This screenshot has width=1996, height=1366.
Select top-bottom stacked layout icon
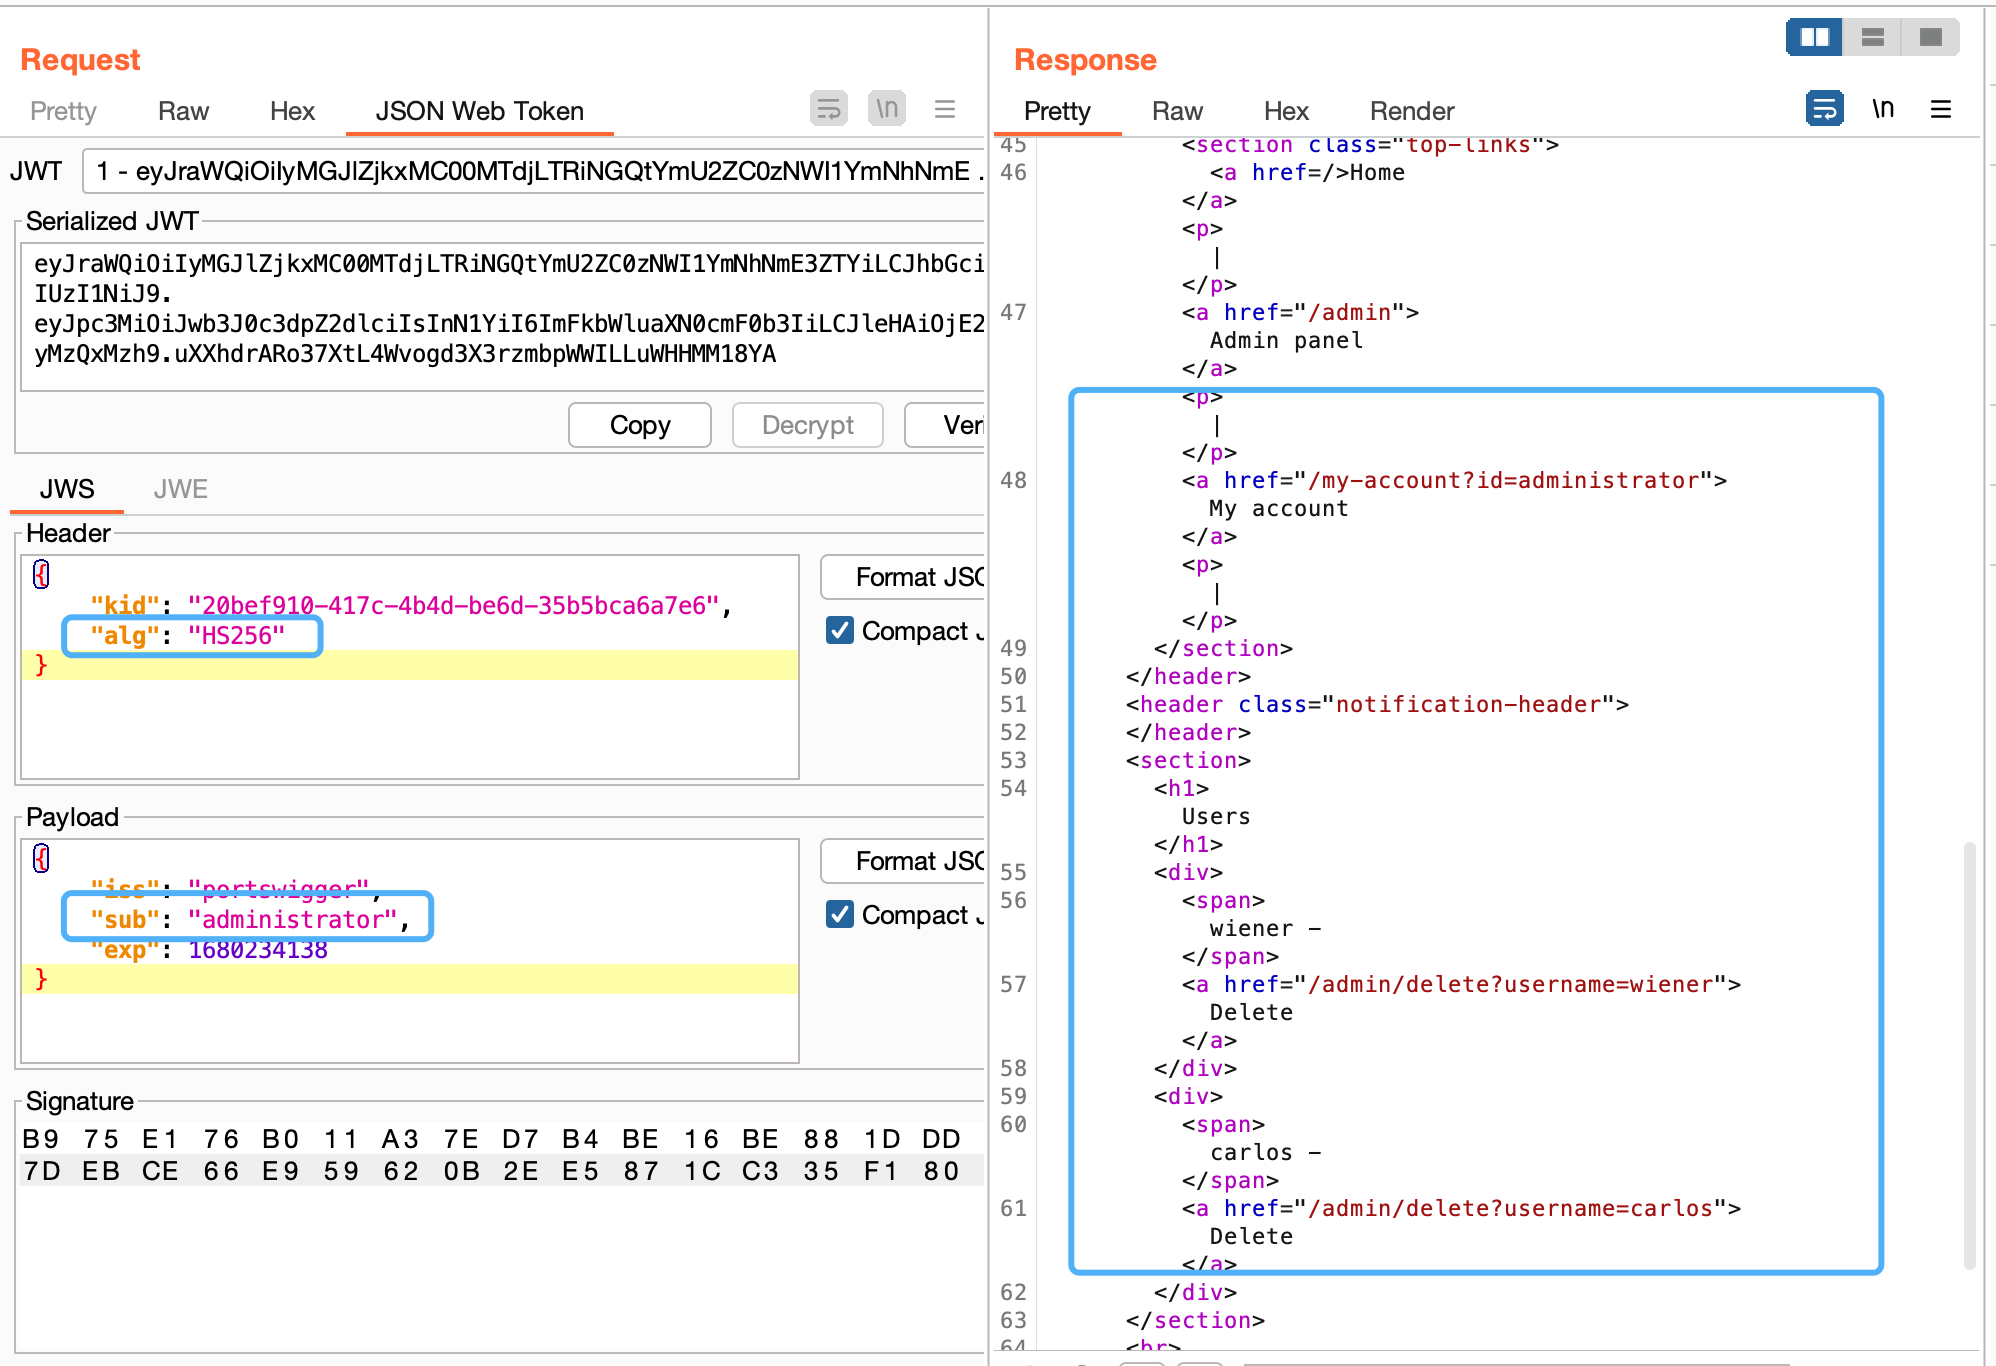(1872, 38)
